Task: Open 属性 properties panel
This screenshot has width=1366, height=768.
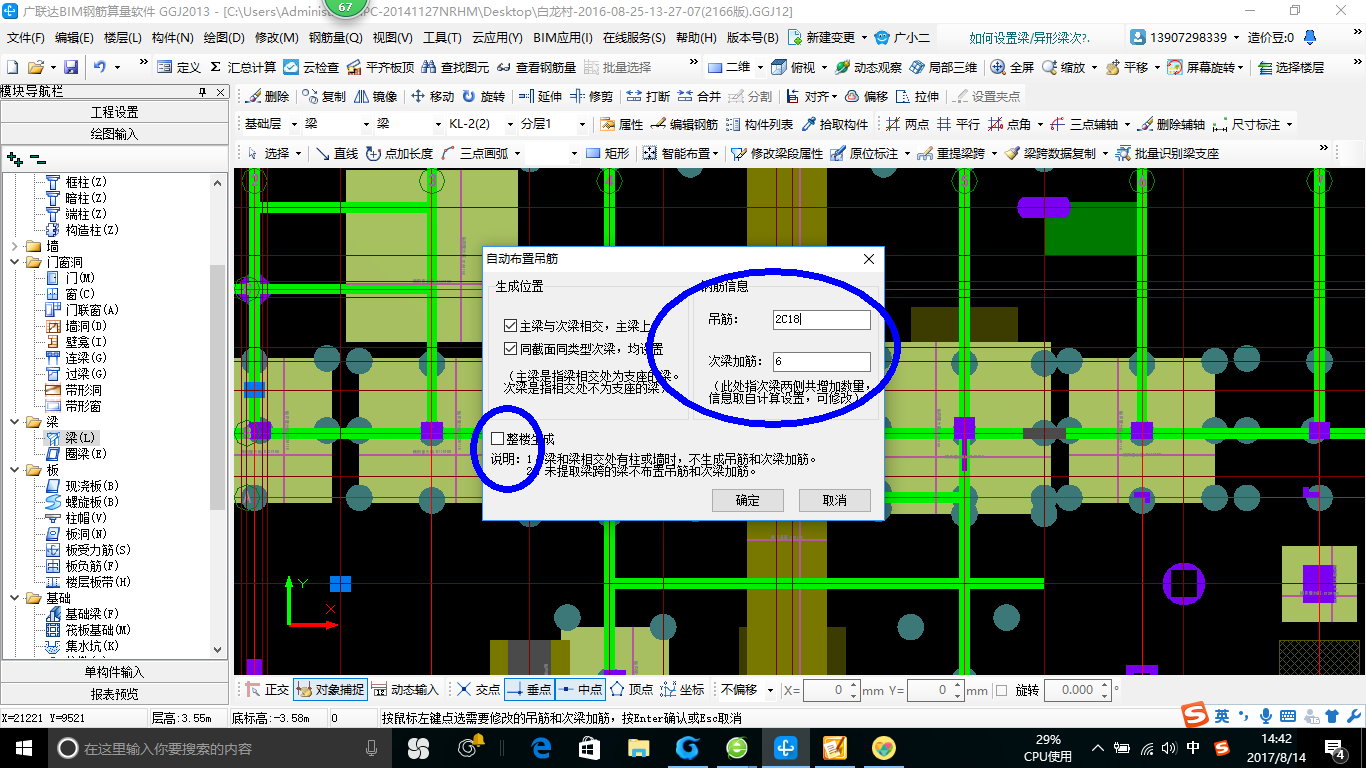Action: [x=622, y=125]
